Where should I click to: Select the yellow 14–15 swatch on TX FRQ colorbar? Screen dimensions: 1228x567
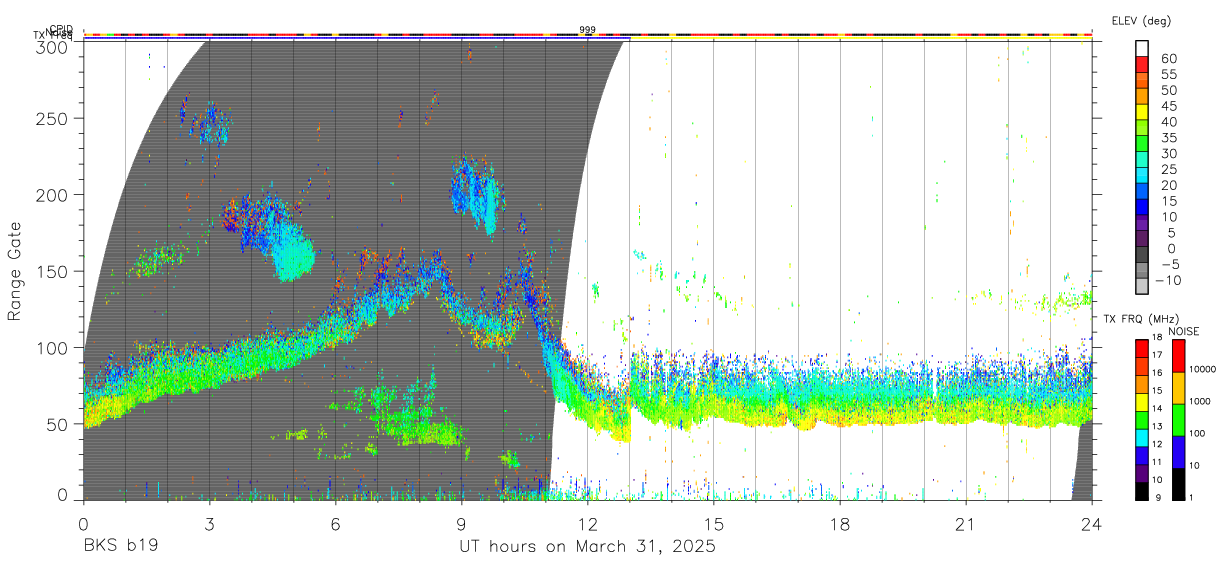coord(1142,402)
